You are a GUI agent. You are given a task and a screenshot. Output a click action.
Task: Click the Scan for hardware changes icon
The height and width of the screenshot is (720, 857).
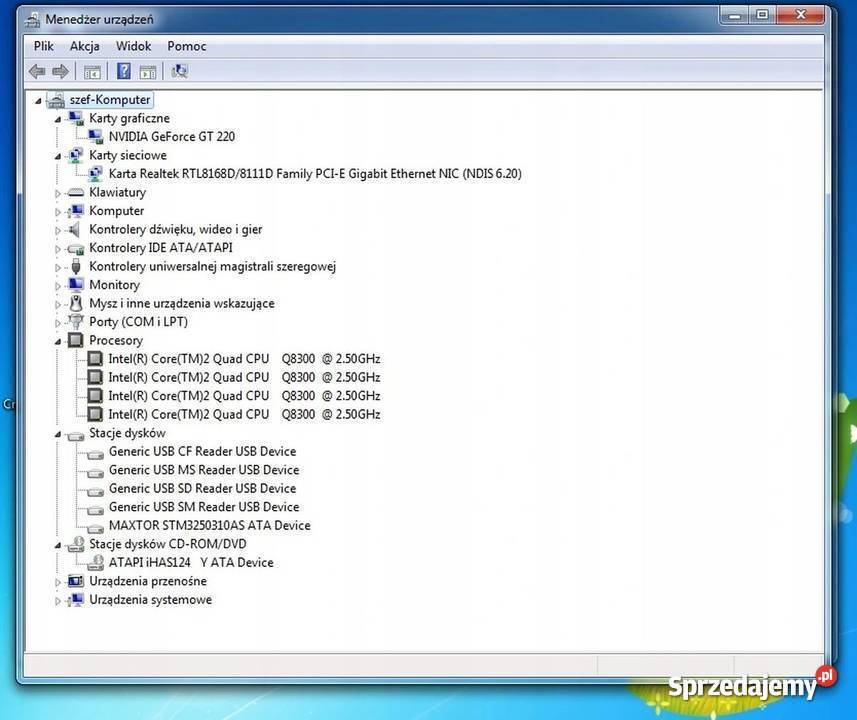[180, 71]
